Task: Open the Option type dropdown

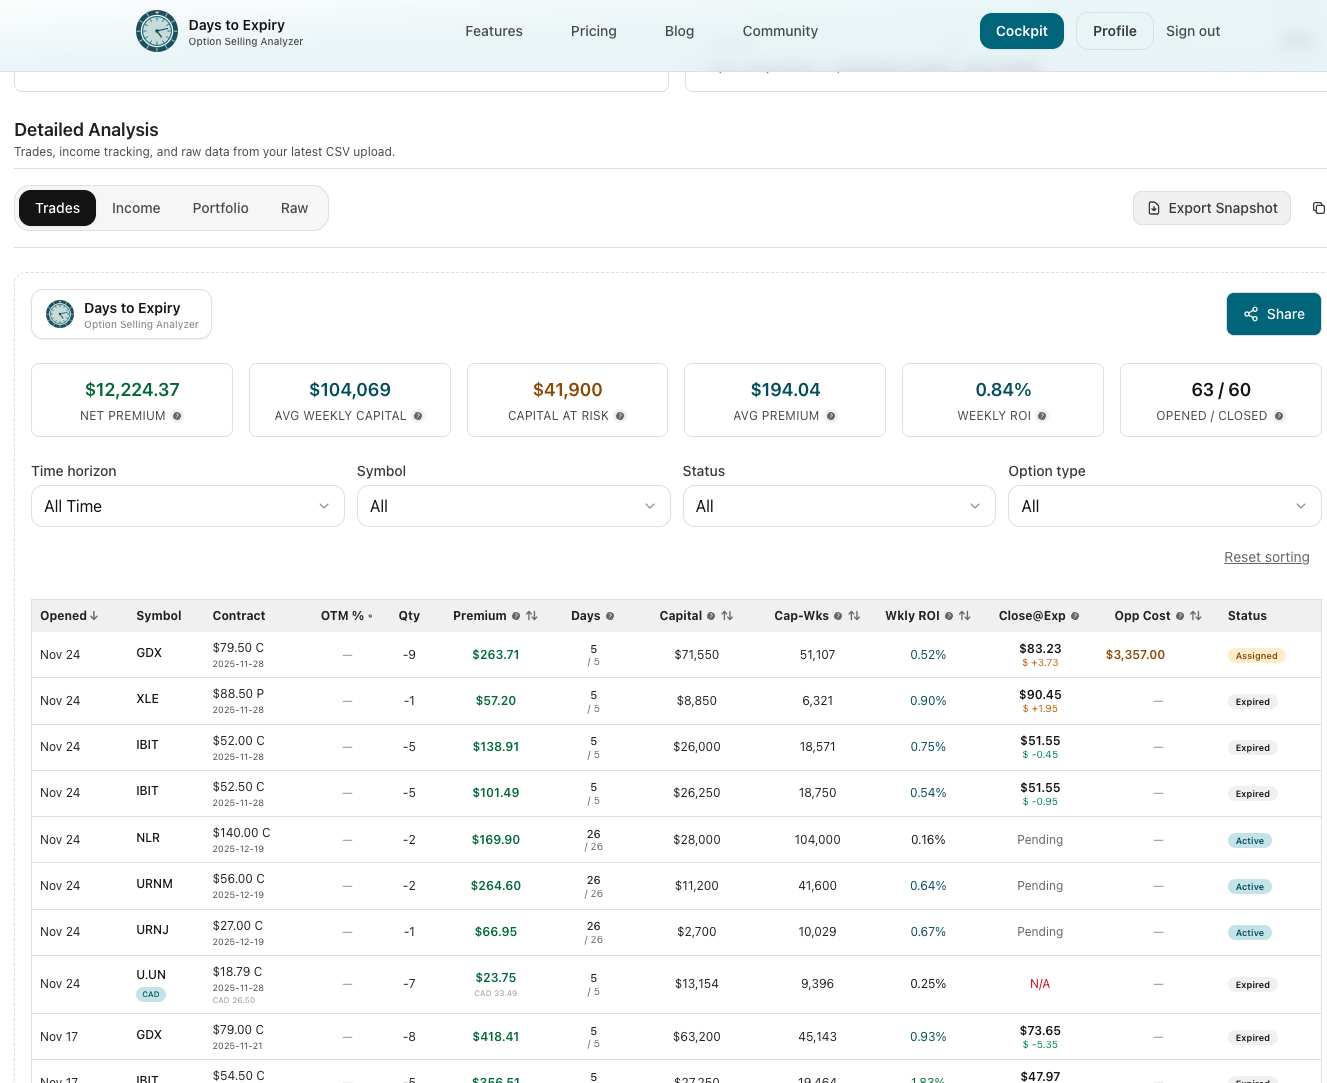Action: pos(1164,506)
